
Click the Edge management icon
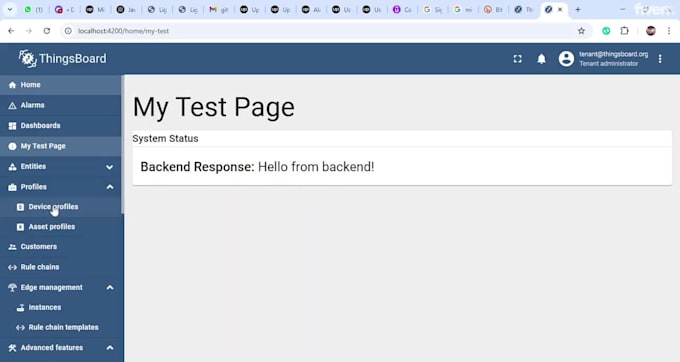click(12, 287)
